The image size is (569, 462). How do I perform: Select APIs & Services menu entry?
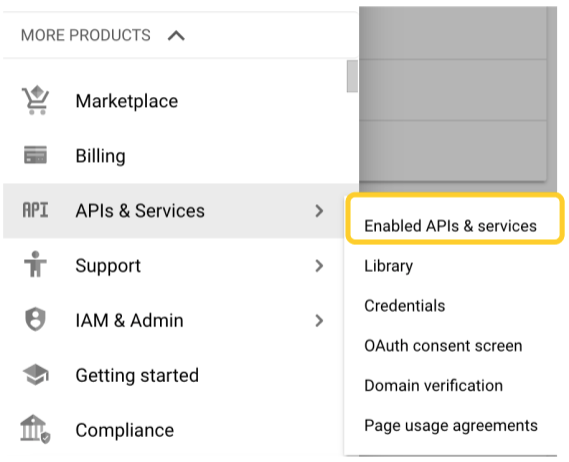[173, 211]
